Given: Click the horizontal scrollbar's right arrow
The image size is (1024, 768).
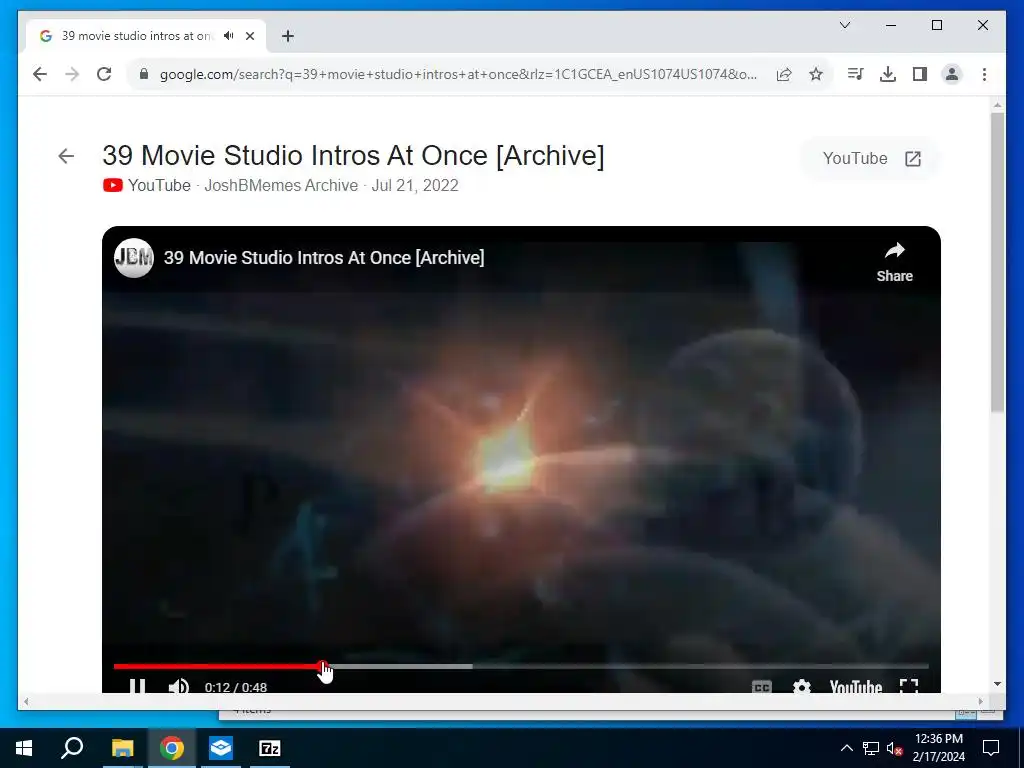Looking at the screenshot, I should point(980,701).
